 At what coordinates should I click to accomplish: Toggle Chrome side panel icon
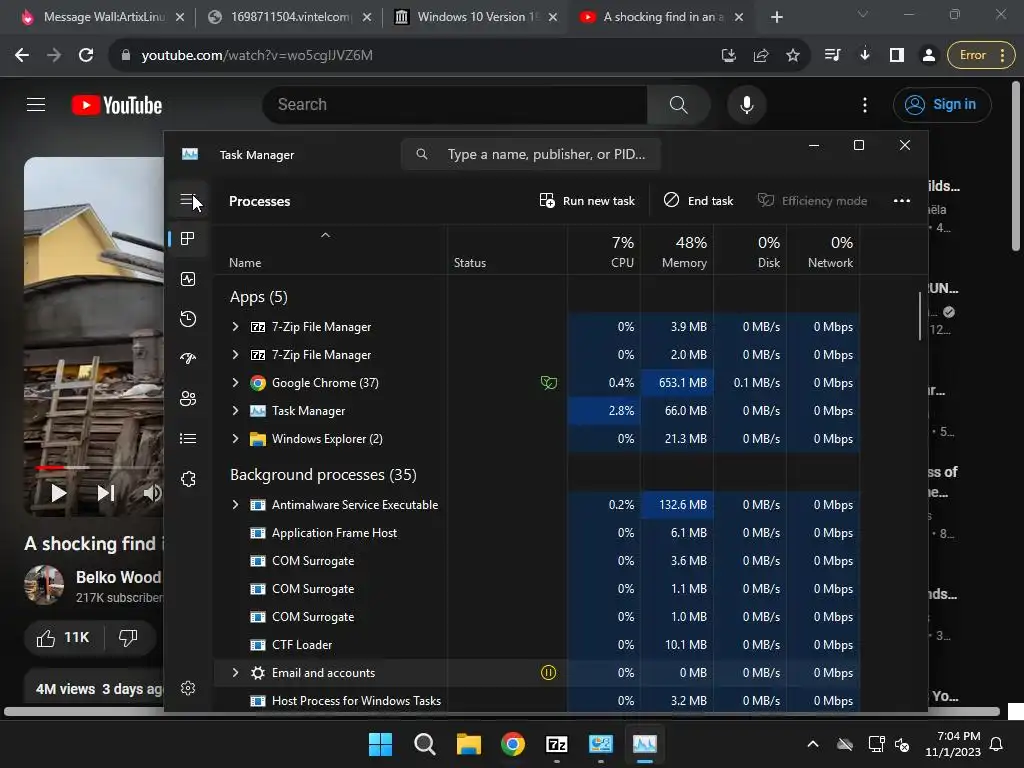coord(897,55)
